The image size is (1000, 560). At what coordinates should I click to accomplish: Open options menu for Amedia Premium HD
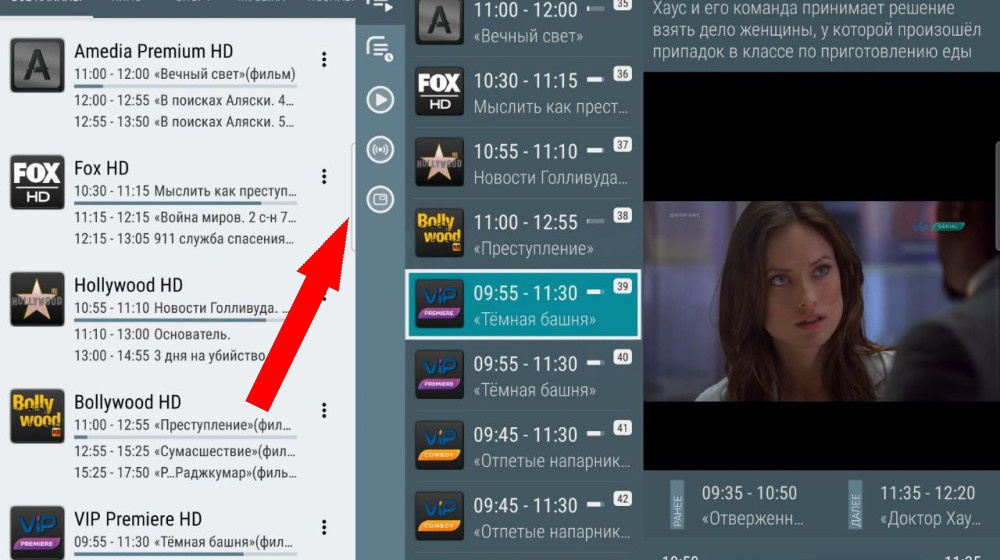pos(324,59)
